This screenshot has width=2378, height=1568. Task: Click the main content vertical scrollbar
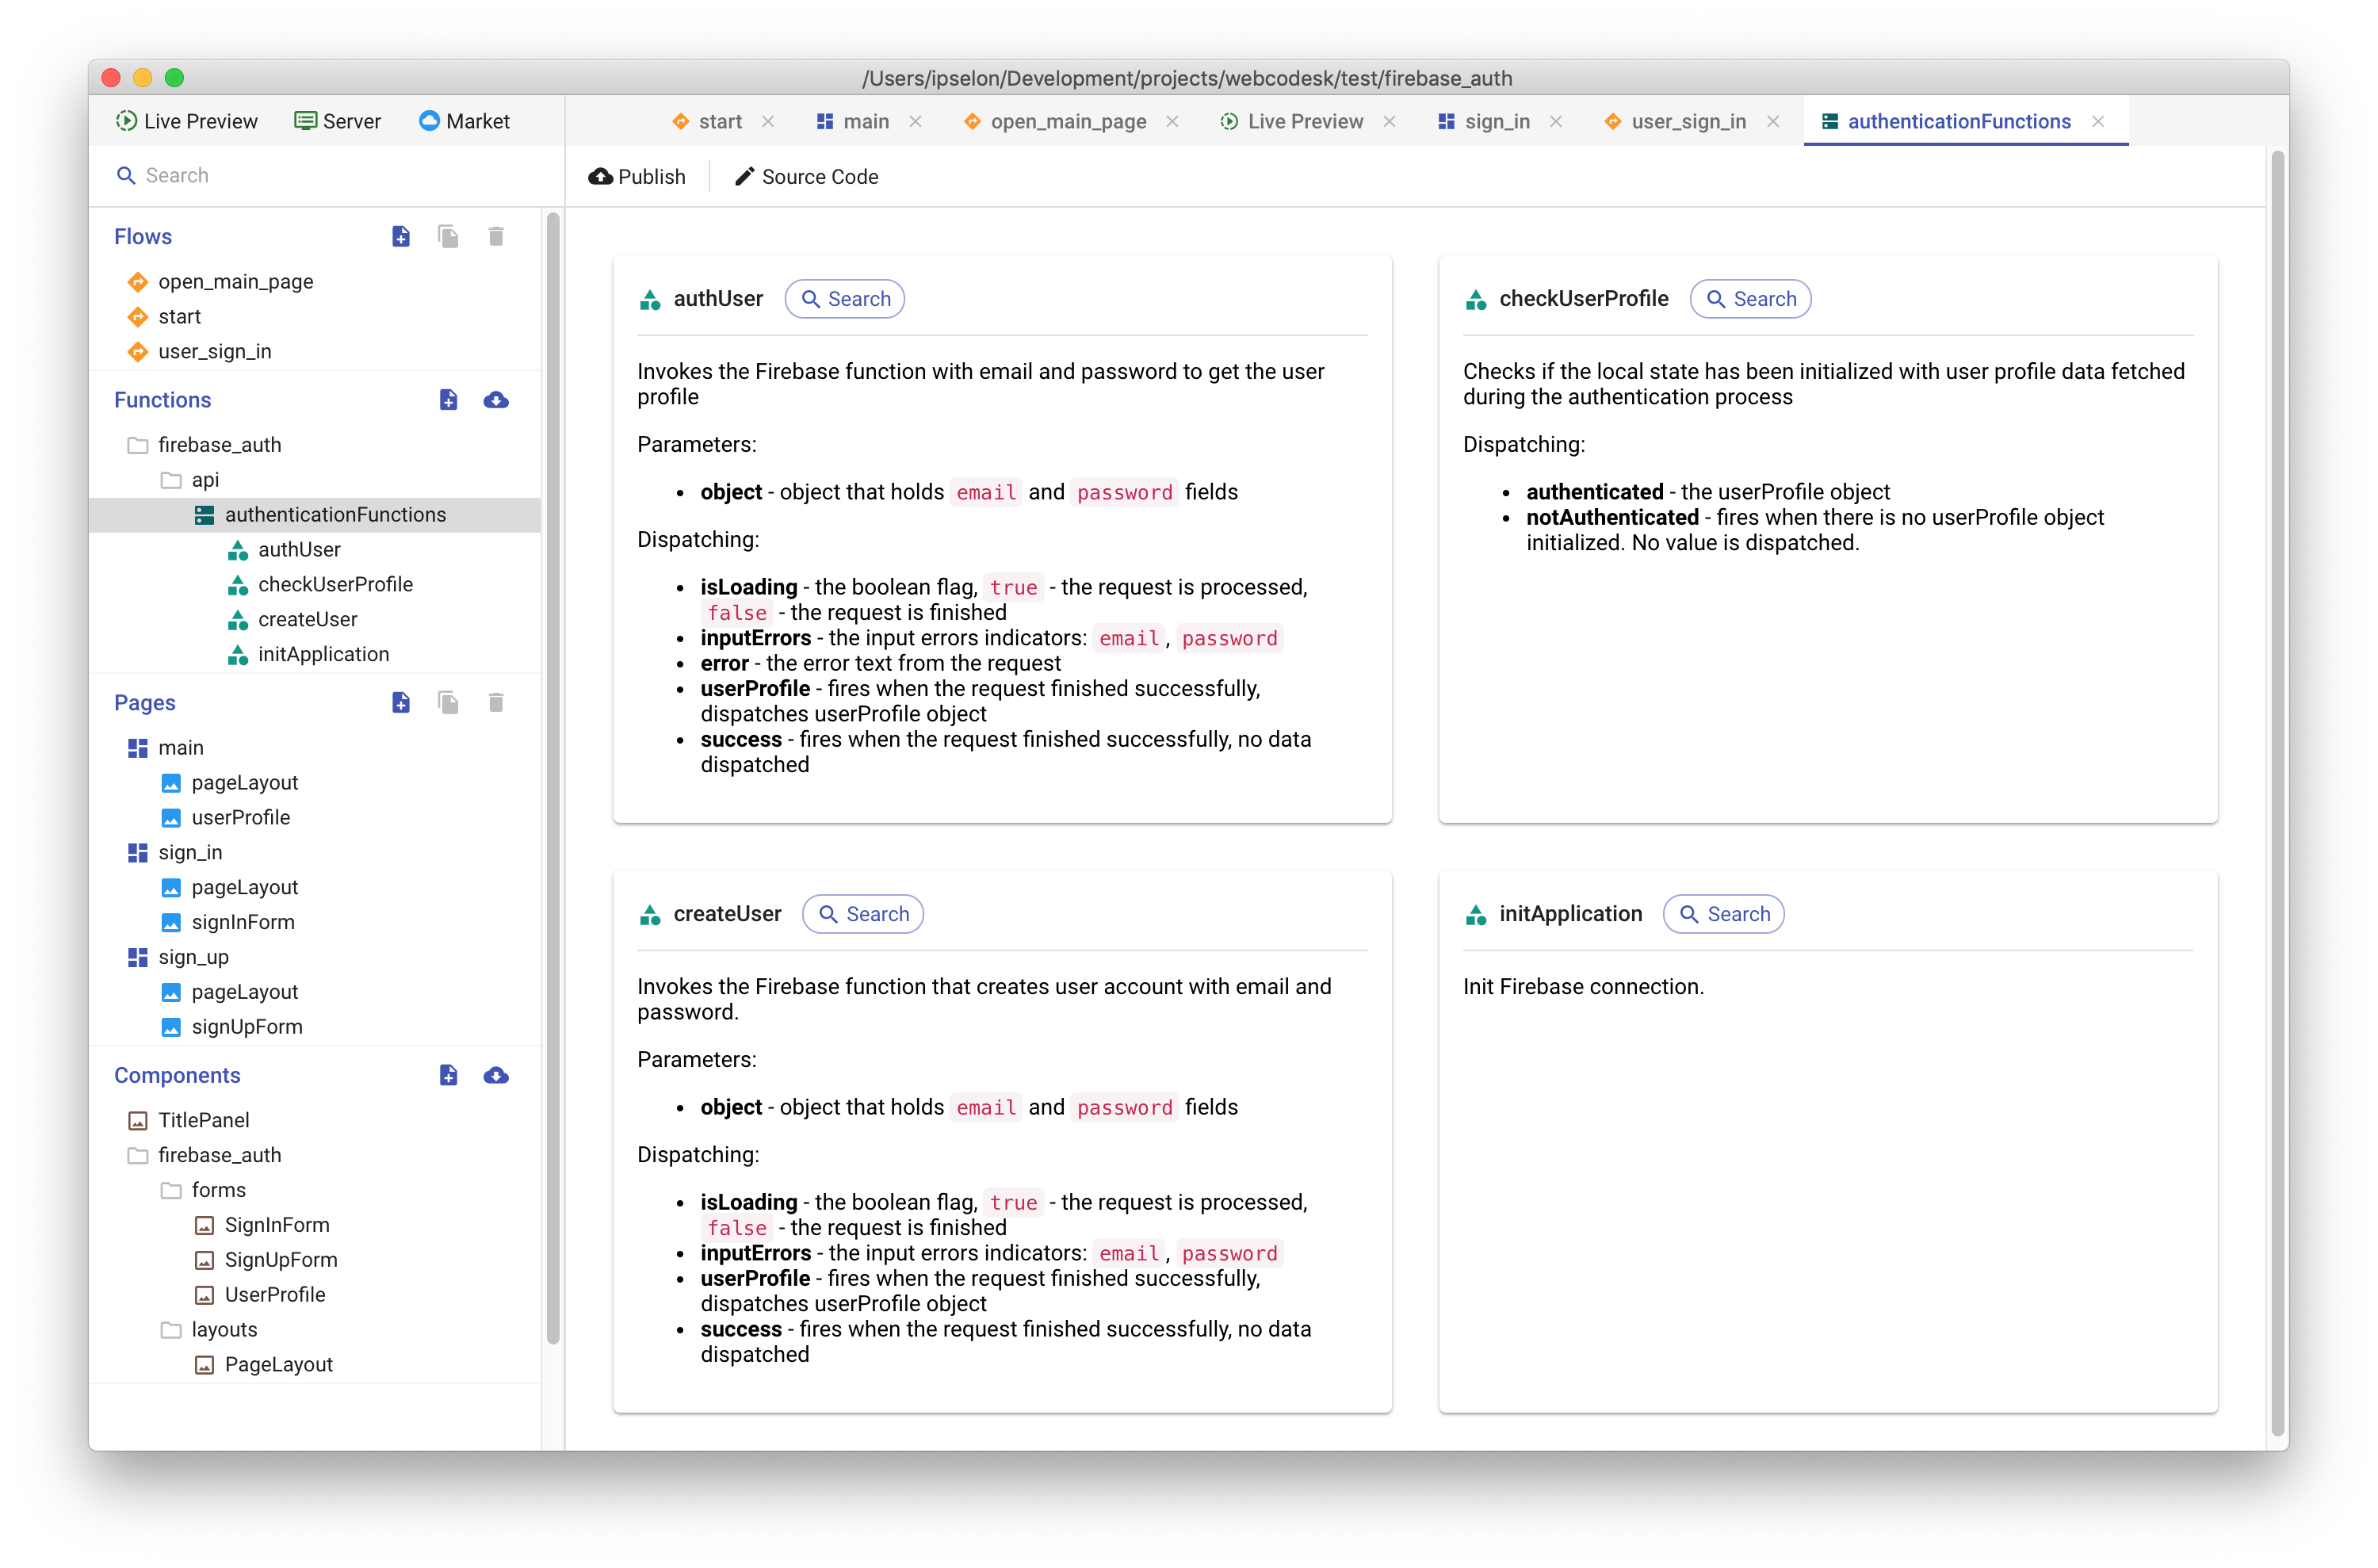tap(2277, 790)
